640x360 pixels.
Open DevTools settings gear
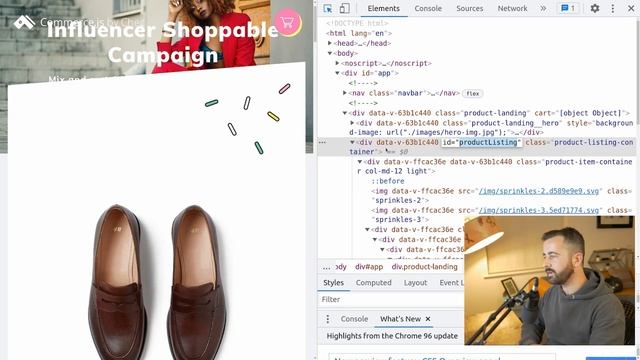[x=595, y=8]
